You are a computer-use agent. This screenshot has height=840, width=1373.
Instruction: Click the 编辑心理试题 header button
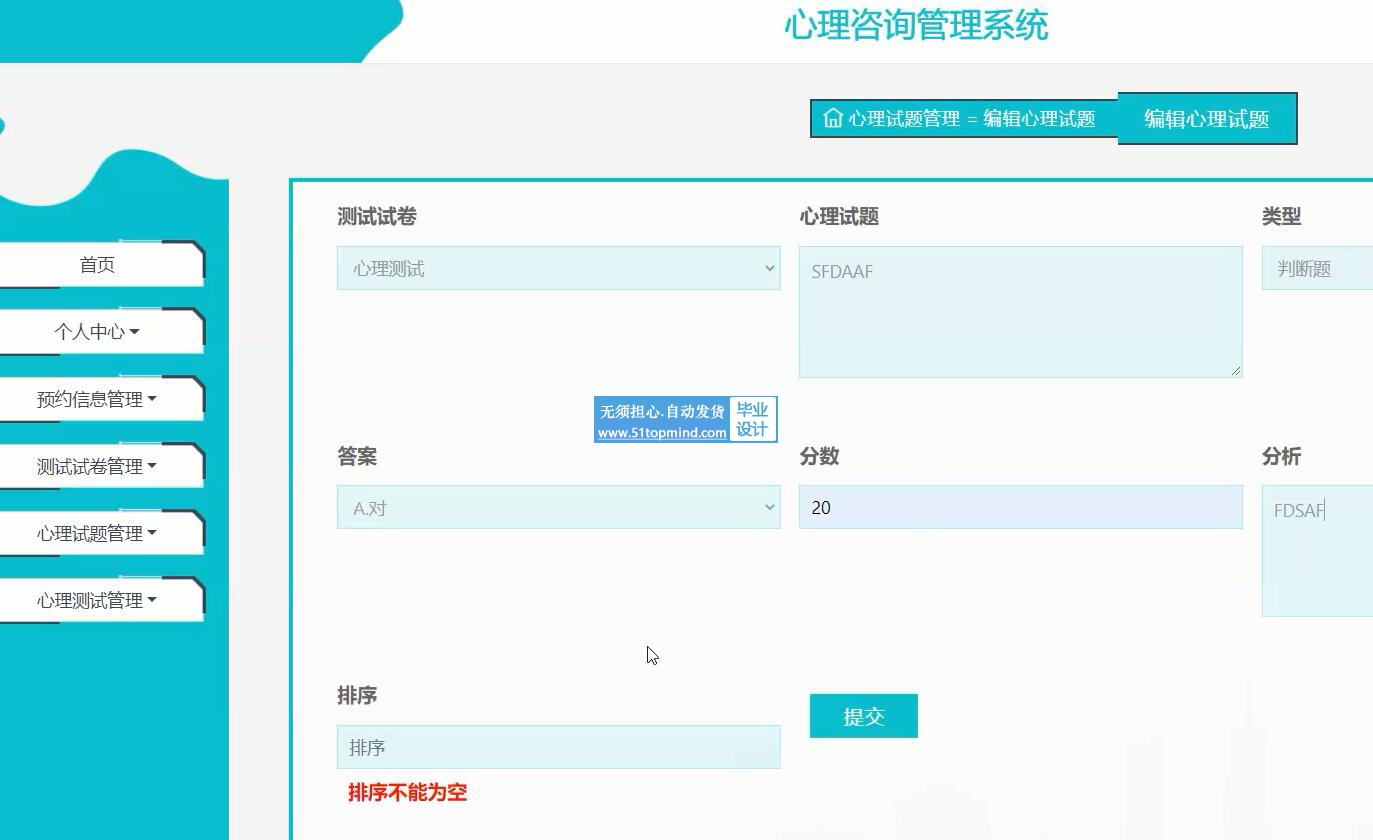pos(1207,119)
